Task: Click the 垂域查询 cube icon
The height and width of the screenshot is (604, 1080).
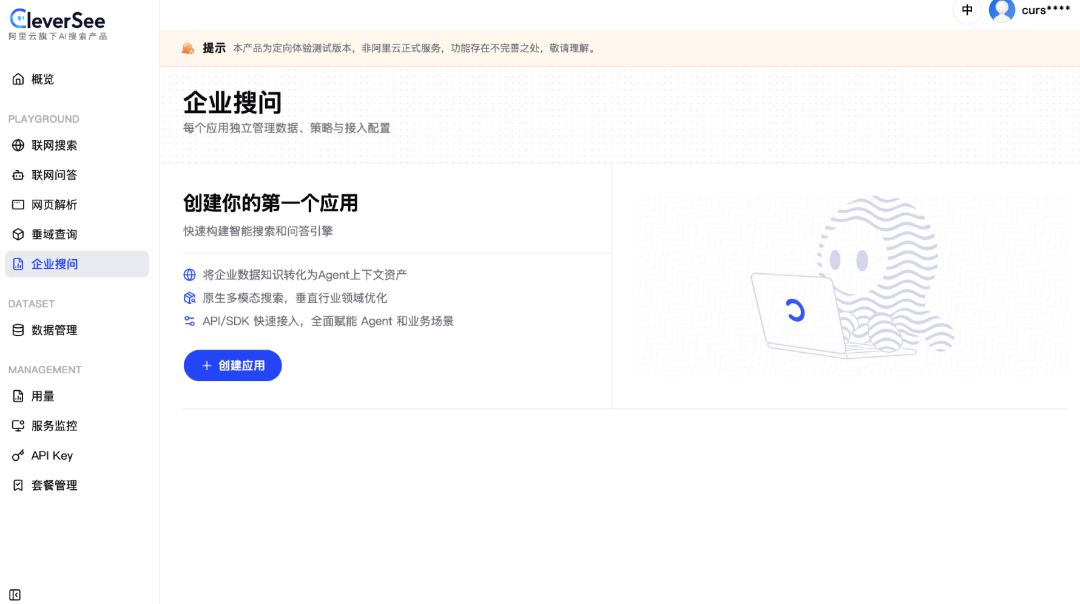Action: (18, 234)
